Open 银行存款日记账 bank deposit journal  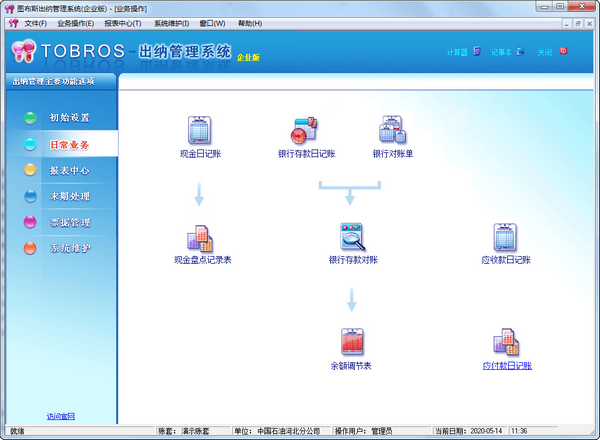tap(304, 131)
